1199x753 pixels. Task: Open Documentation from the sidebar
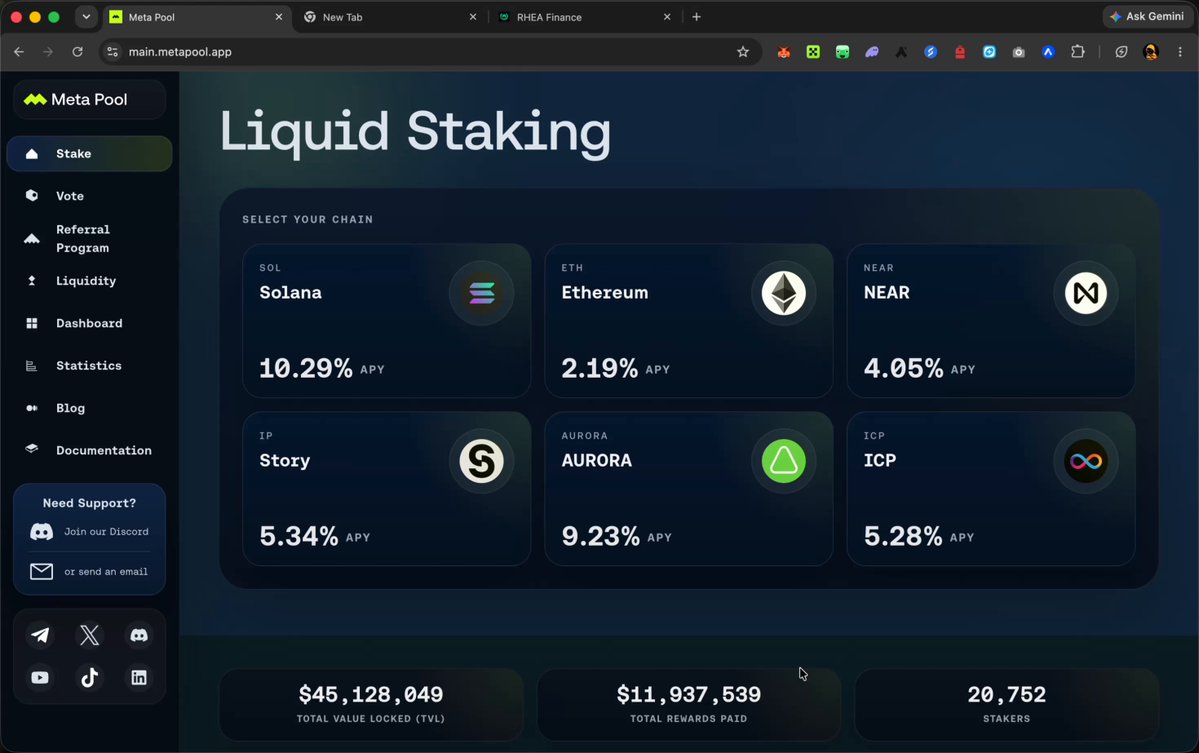(x=89, y=450)
